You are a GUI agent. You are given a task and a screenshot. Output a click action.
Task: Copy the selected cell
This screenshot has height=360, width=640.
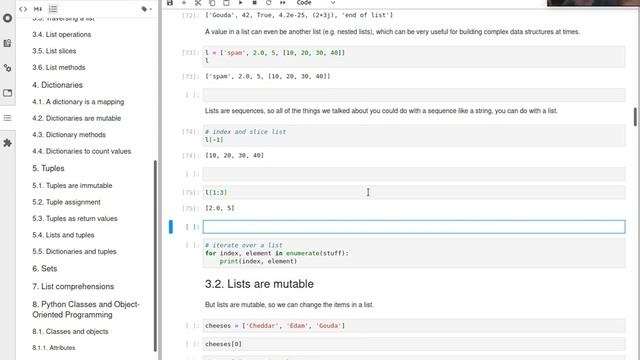(212, 3)
